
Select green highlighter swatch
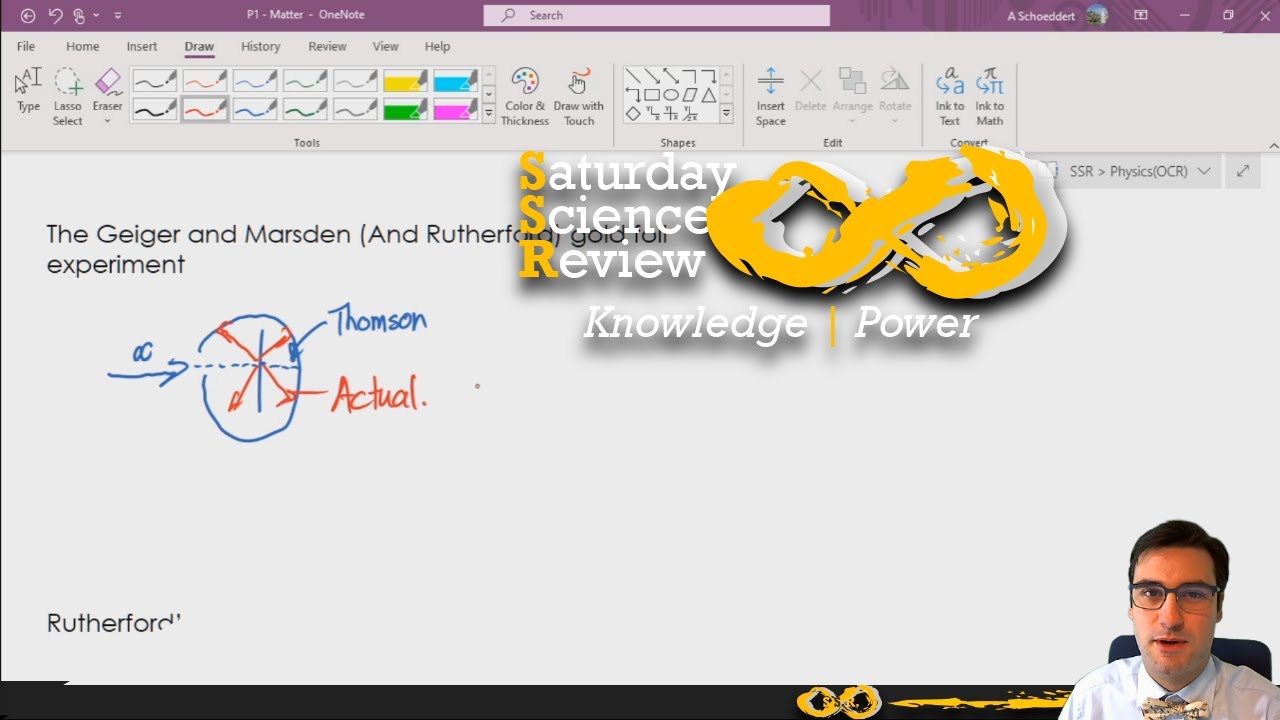[405, 109]
